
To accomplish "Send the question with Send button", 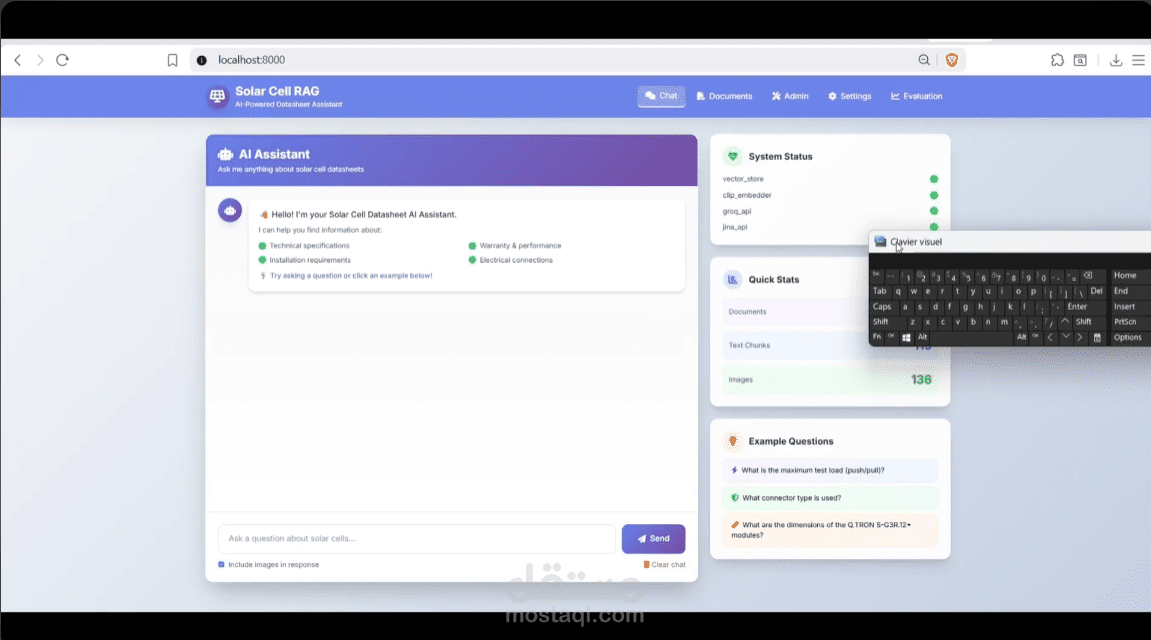I will point(653,539).
